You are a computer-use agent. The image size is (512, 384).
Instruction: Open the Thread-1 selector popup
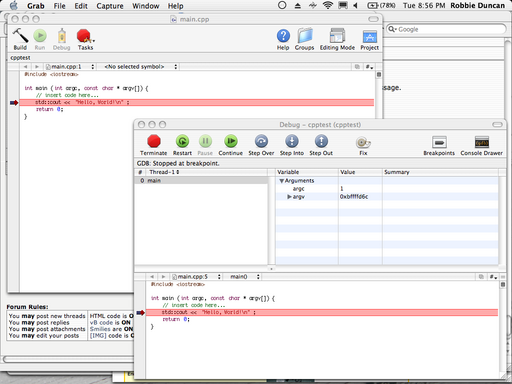coord(164,172)
